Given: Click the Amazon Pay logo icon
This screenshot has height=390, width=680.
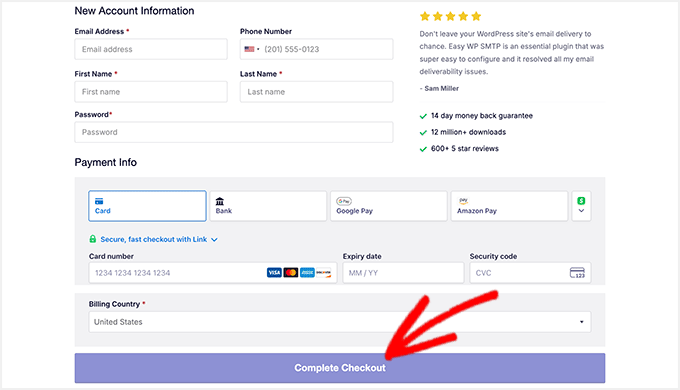Looking at the screenshot, I should [x=464, y=201].
